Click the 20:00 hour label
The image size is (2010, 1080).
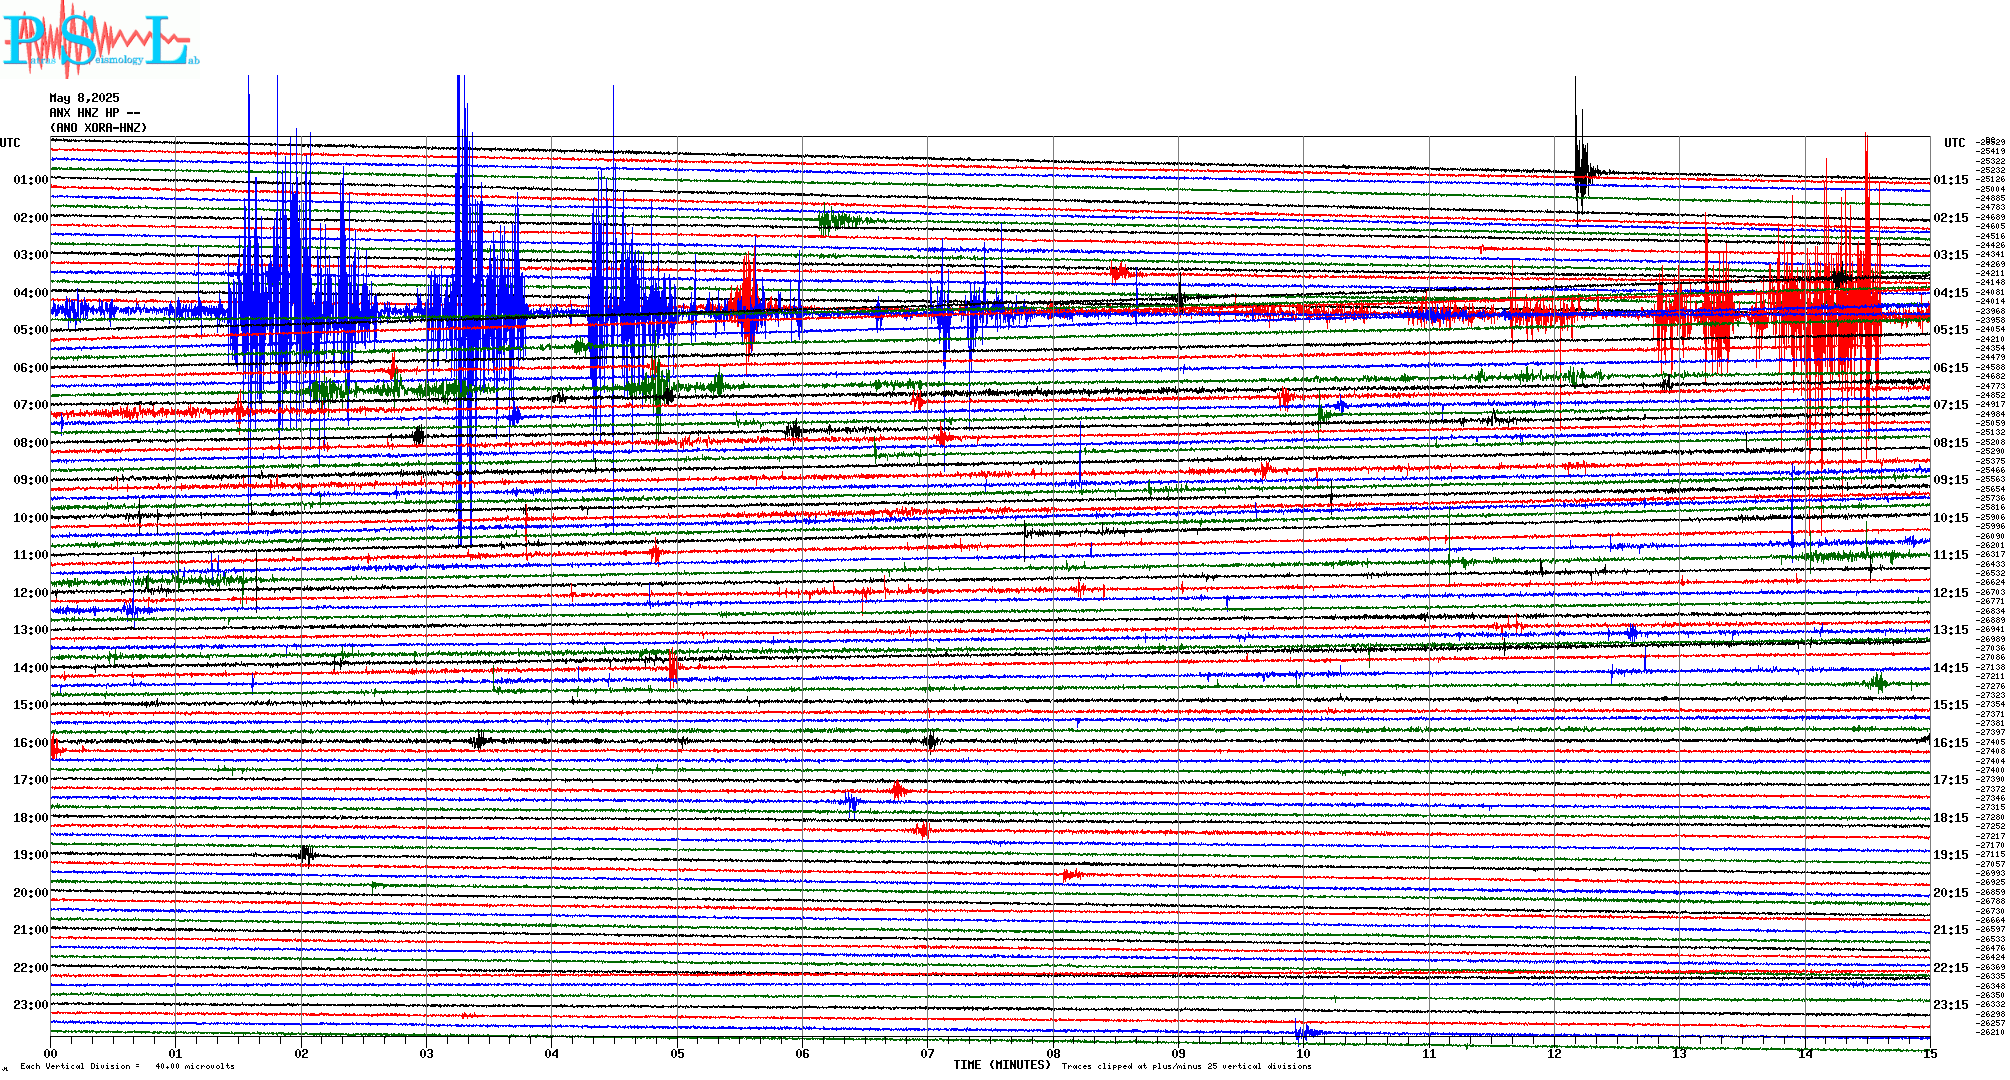pyautogui.click(x=30, y=893)
